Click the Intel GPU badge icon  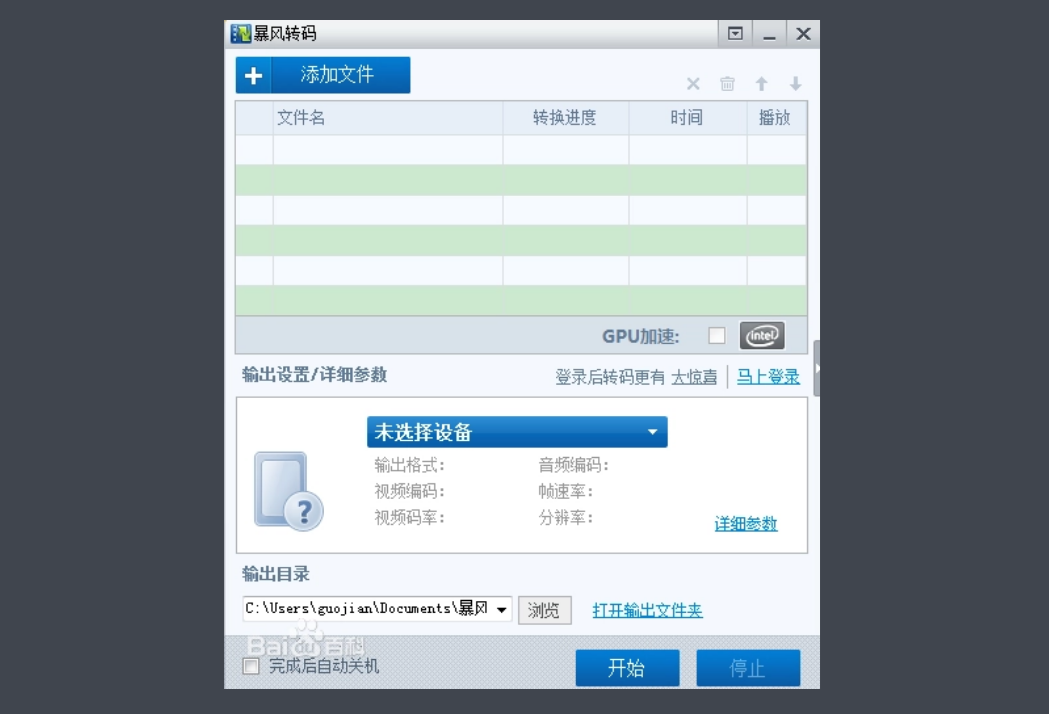point(762,335)
